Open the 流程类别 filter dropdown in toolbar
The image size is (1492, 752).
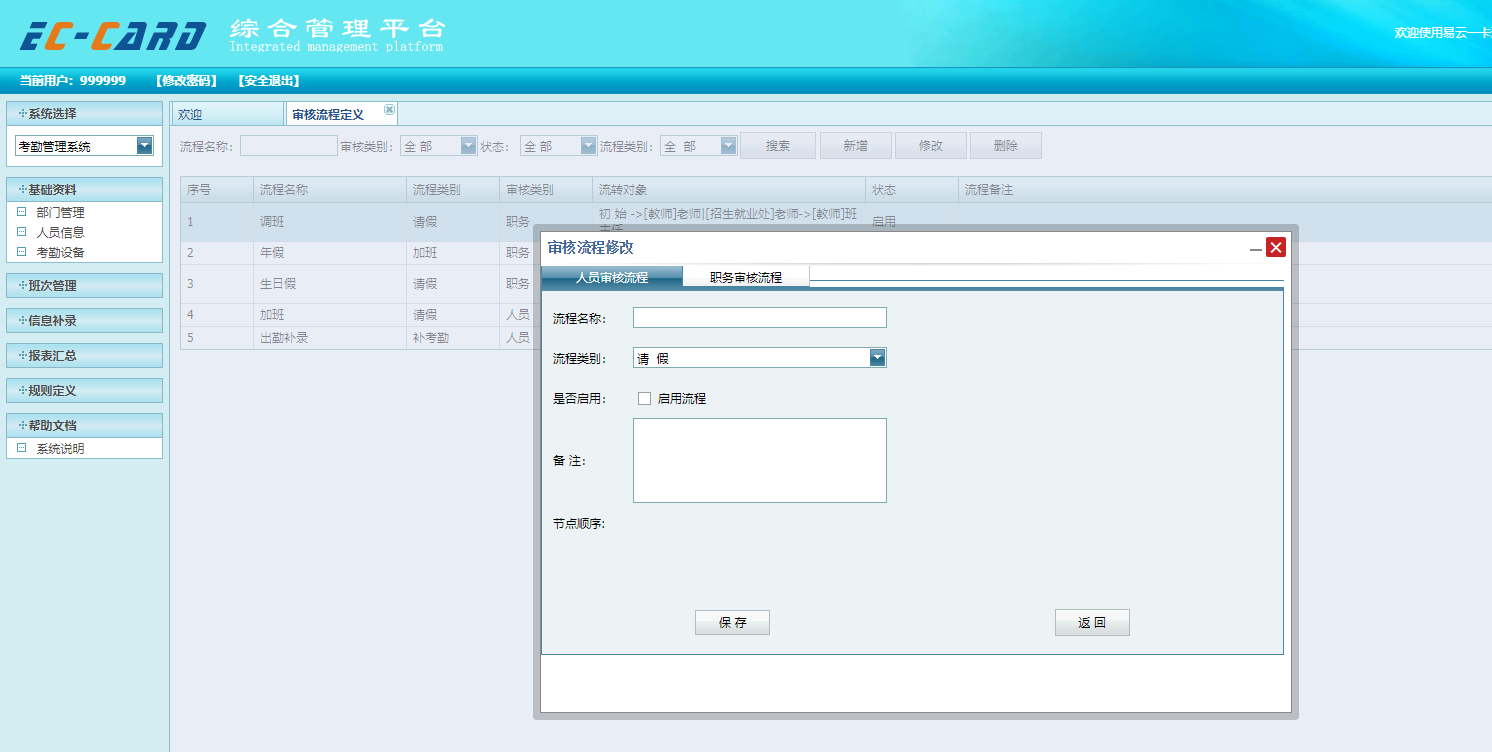tap(729, 146)
